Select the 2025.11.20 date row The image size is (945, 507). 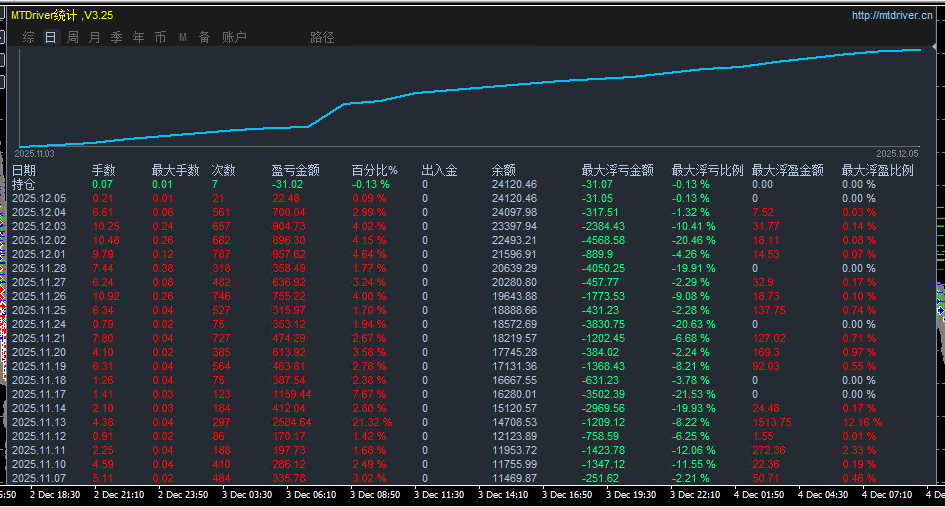[39, 352]
